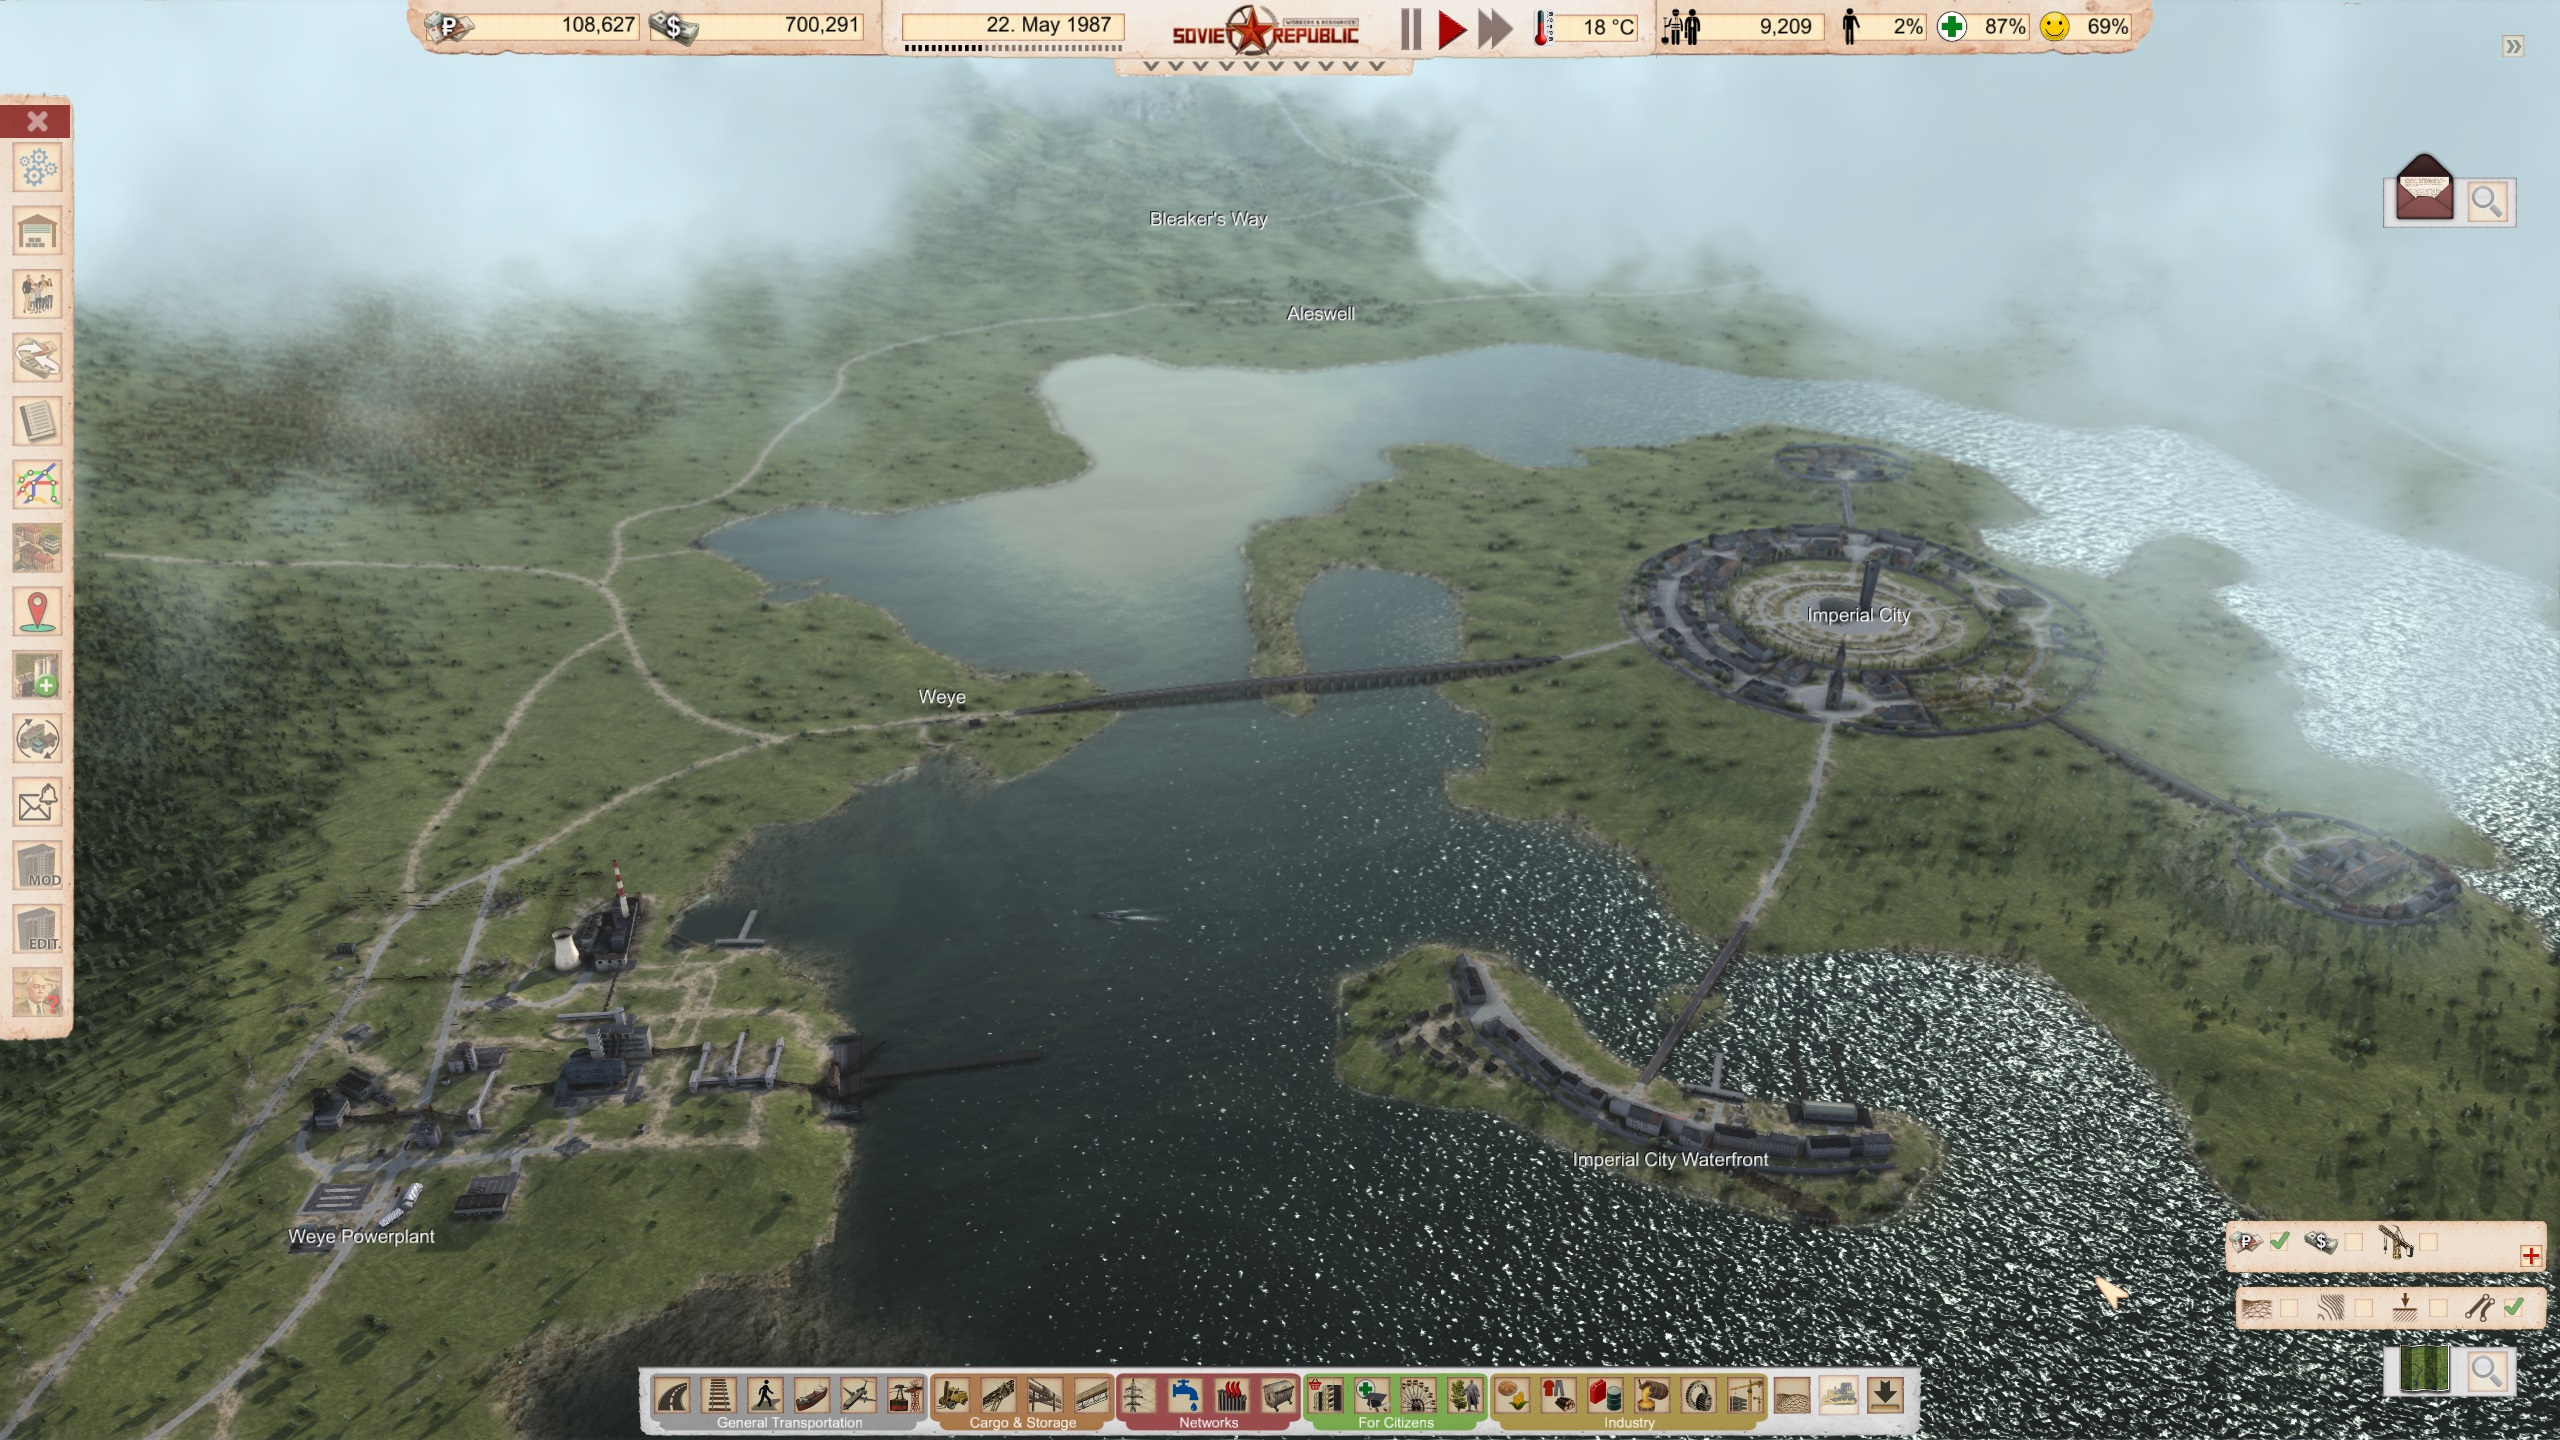This screenshot has width=2560, height=1440.
Task: Click the red map pin marker icon
Action: (37, 612)
